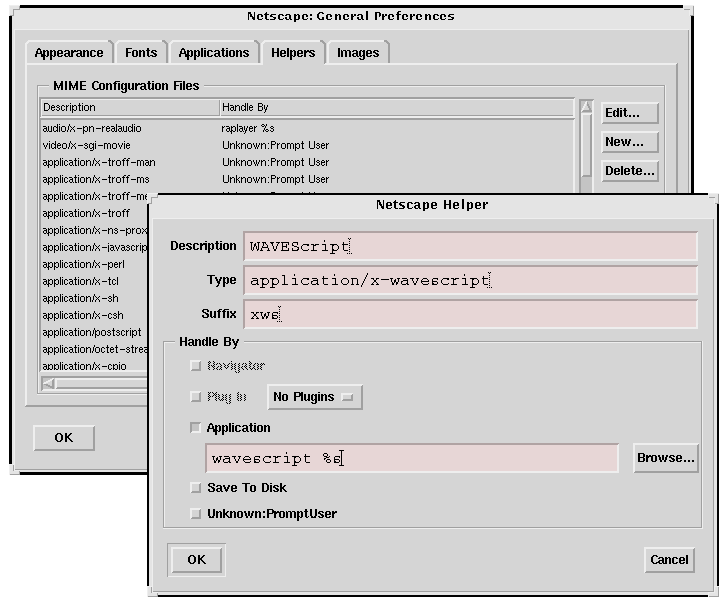The image size is (725, 603).
Task: Click inside the Description text field
Action: click(470, 246)
